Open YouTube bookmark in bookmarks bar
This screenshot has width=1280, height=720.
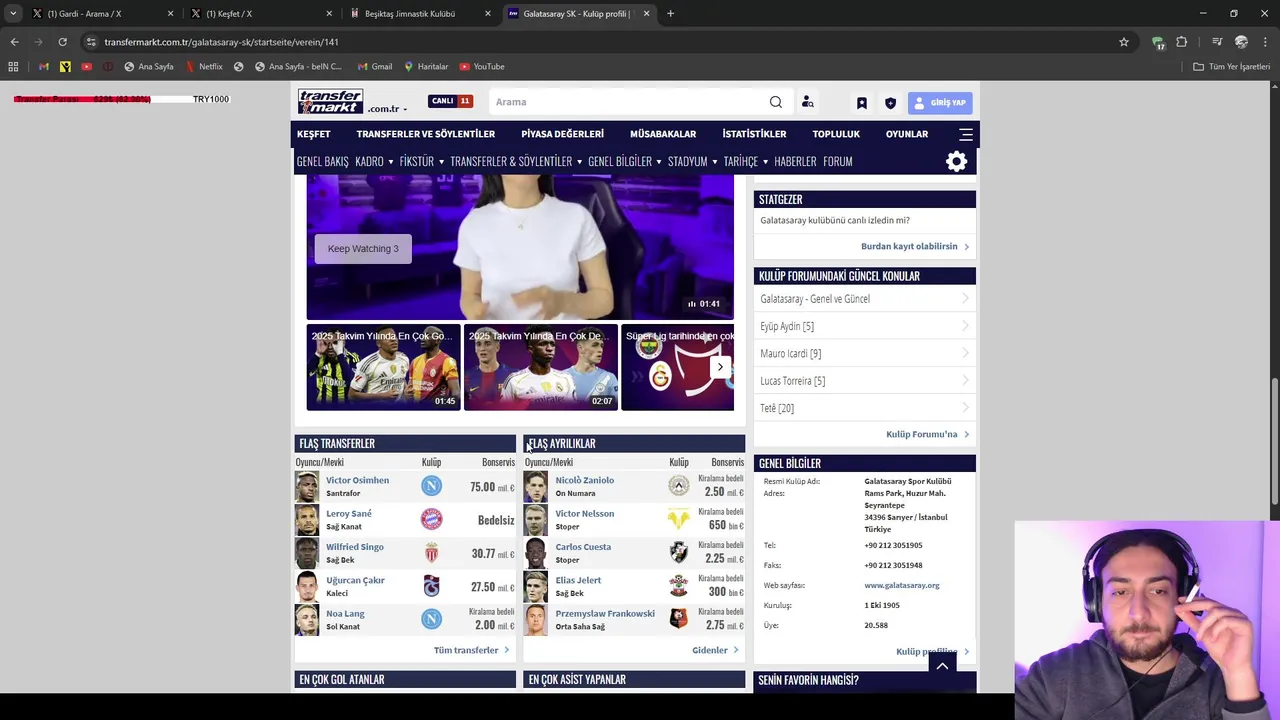point(482,67)
